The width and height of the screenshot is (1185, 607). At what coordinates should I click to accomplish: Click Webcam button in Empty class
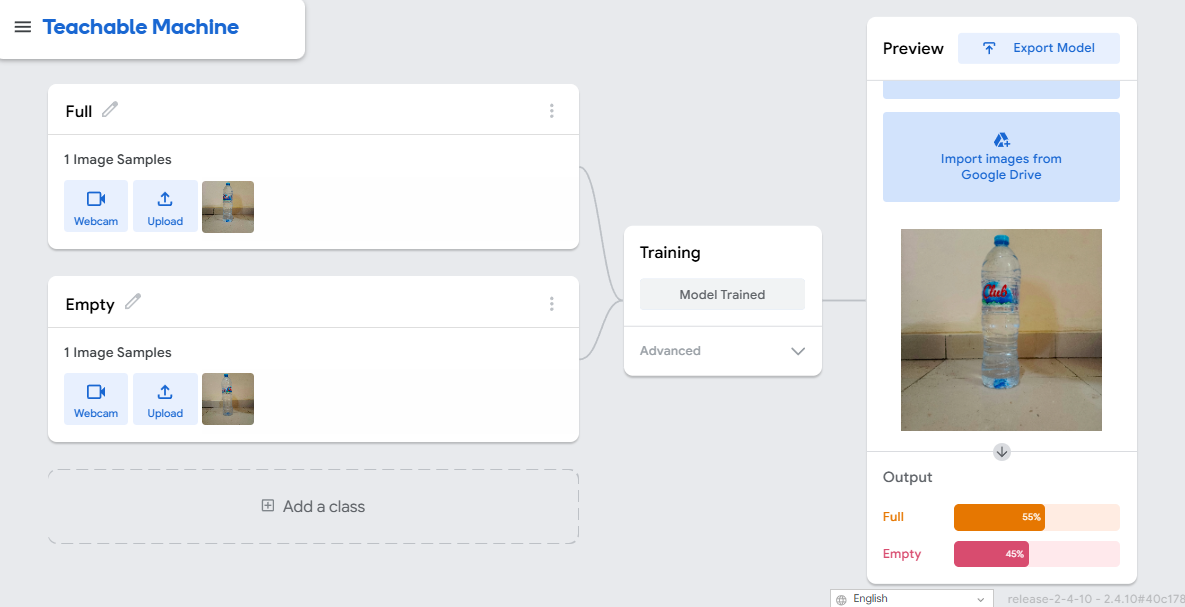(96, 399)
